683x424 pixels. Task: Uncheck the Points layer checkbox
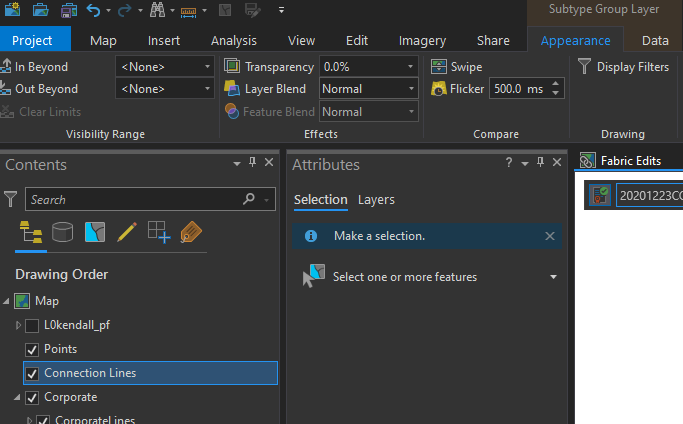[x=32, y=349]
